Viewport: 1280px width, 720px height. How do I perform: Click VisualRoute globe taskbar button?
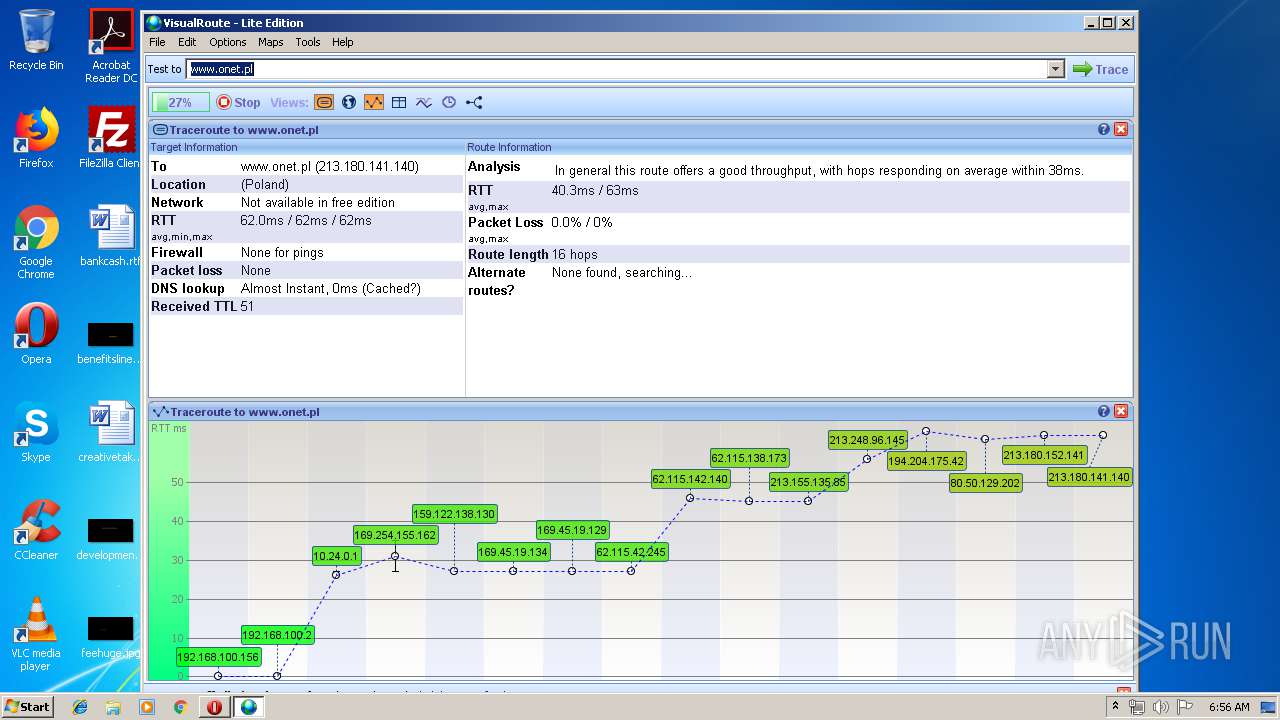tap(248, 707)
